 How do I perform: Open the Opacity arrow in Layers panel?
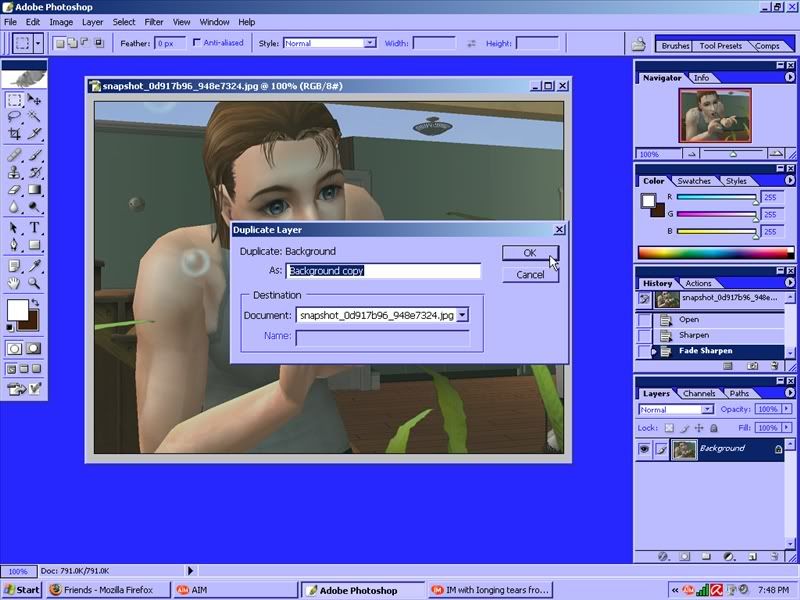[x=786, y=409]
